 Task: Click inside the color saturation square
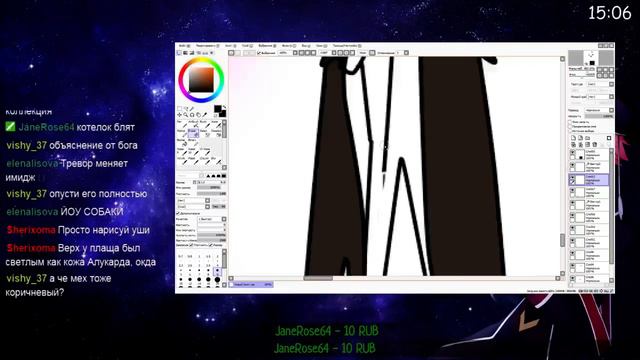tap(201, 80)
